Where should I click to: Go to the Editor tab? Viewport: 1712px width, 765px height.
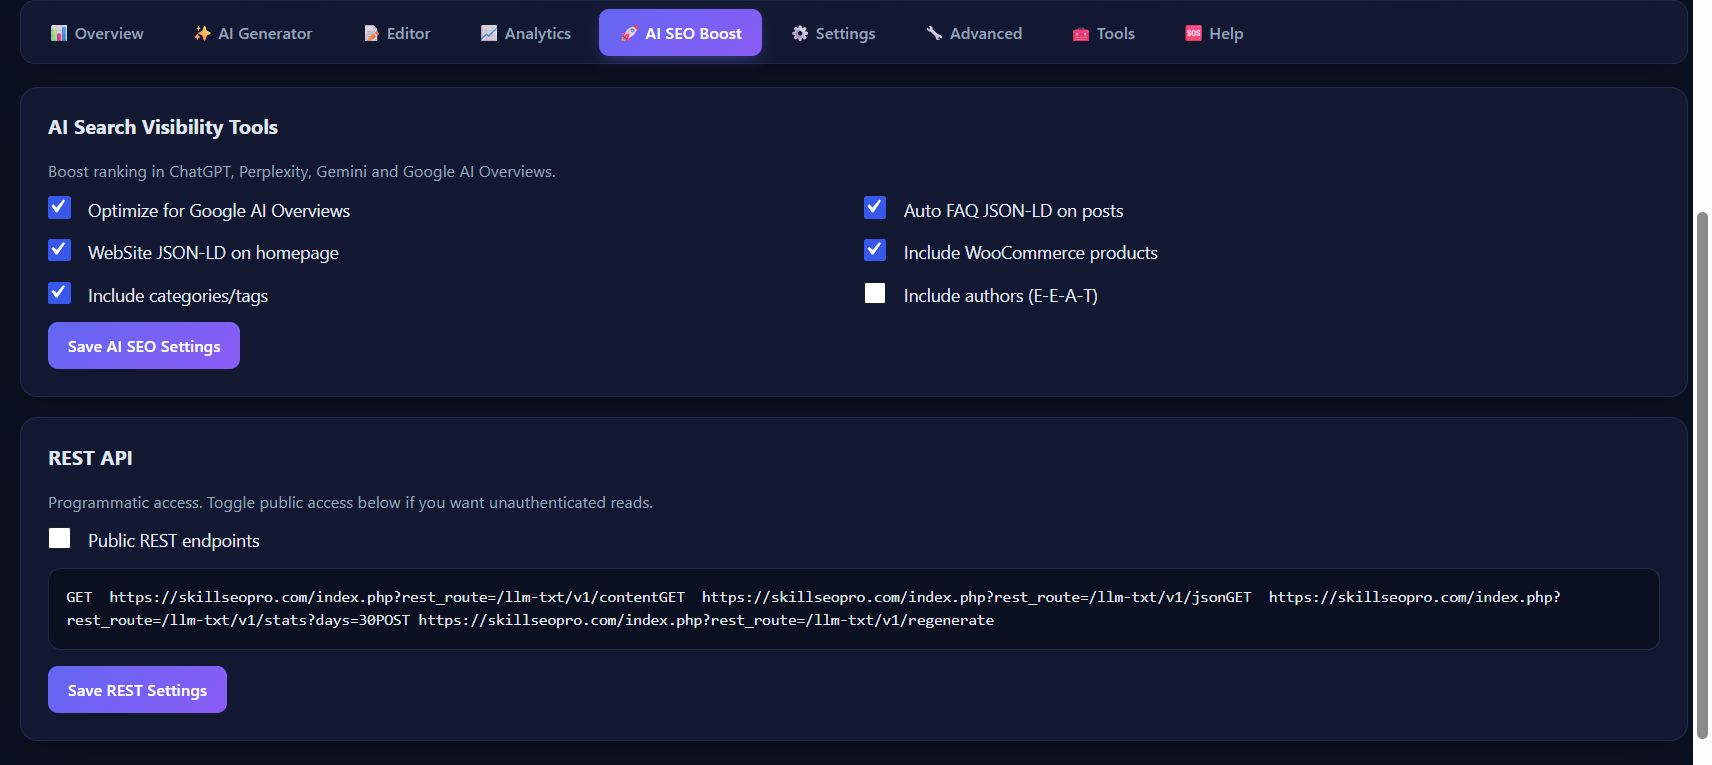tap(397, 33)
